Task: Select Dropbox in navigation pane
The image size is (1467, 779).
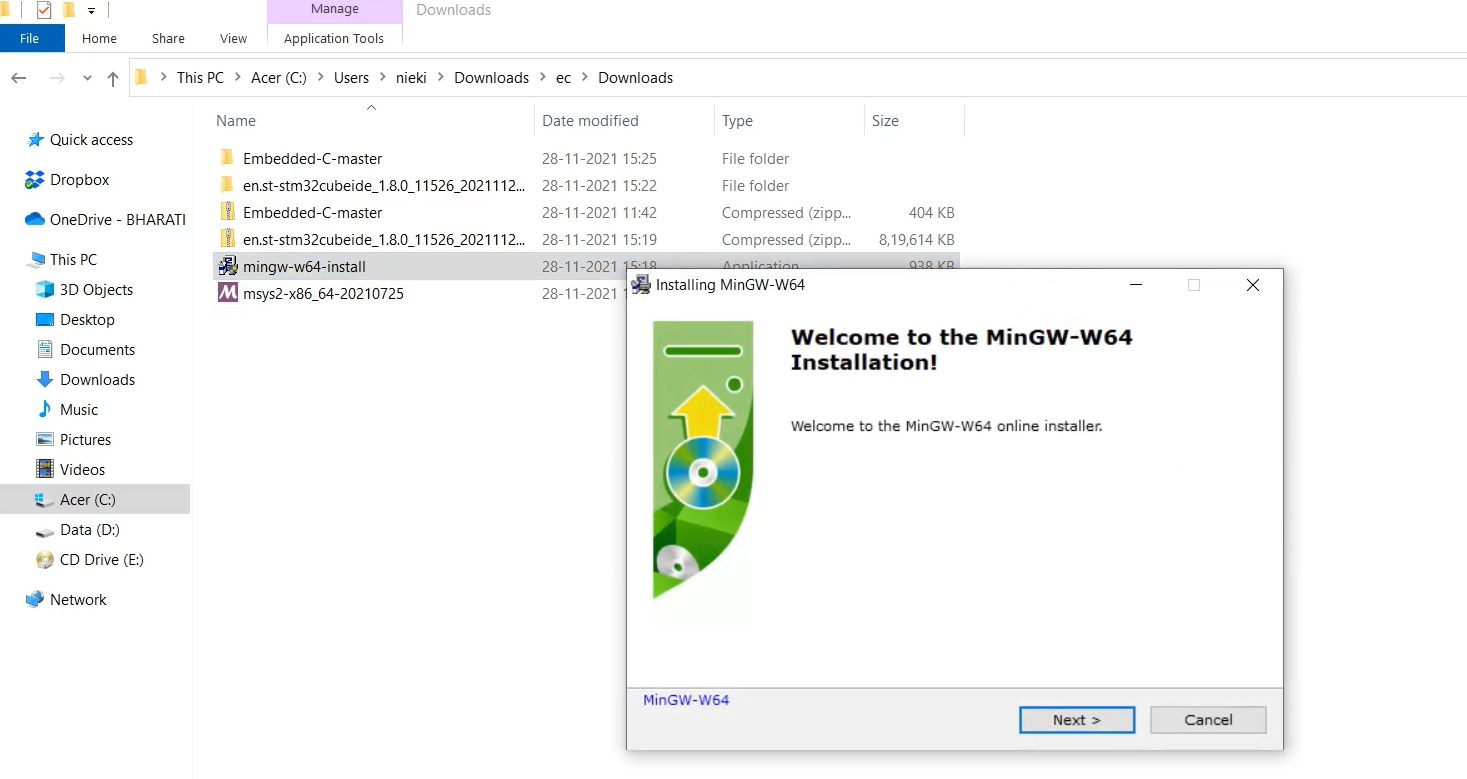Action: [x=79, y=180]
